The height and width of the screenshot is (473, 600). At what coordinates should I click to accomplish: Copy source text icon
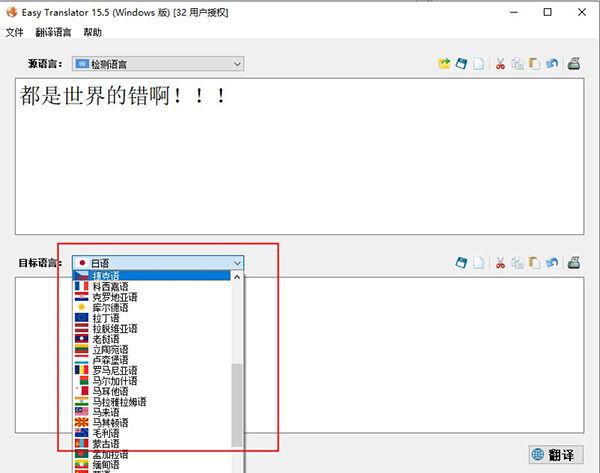[517, 64]
